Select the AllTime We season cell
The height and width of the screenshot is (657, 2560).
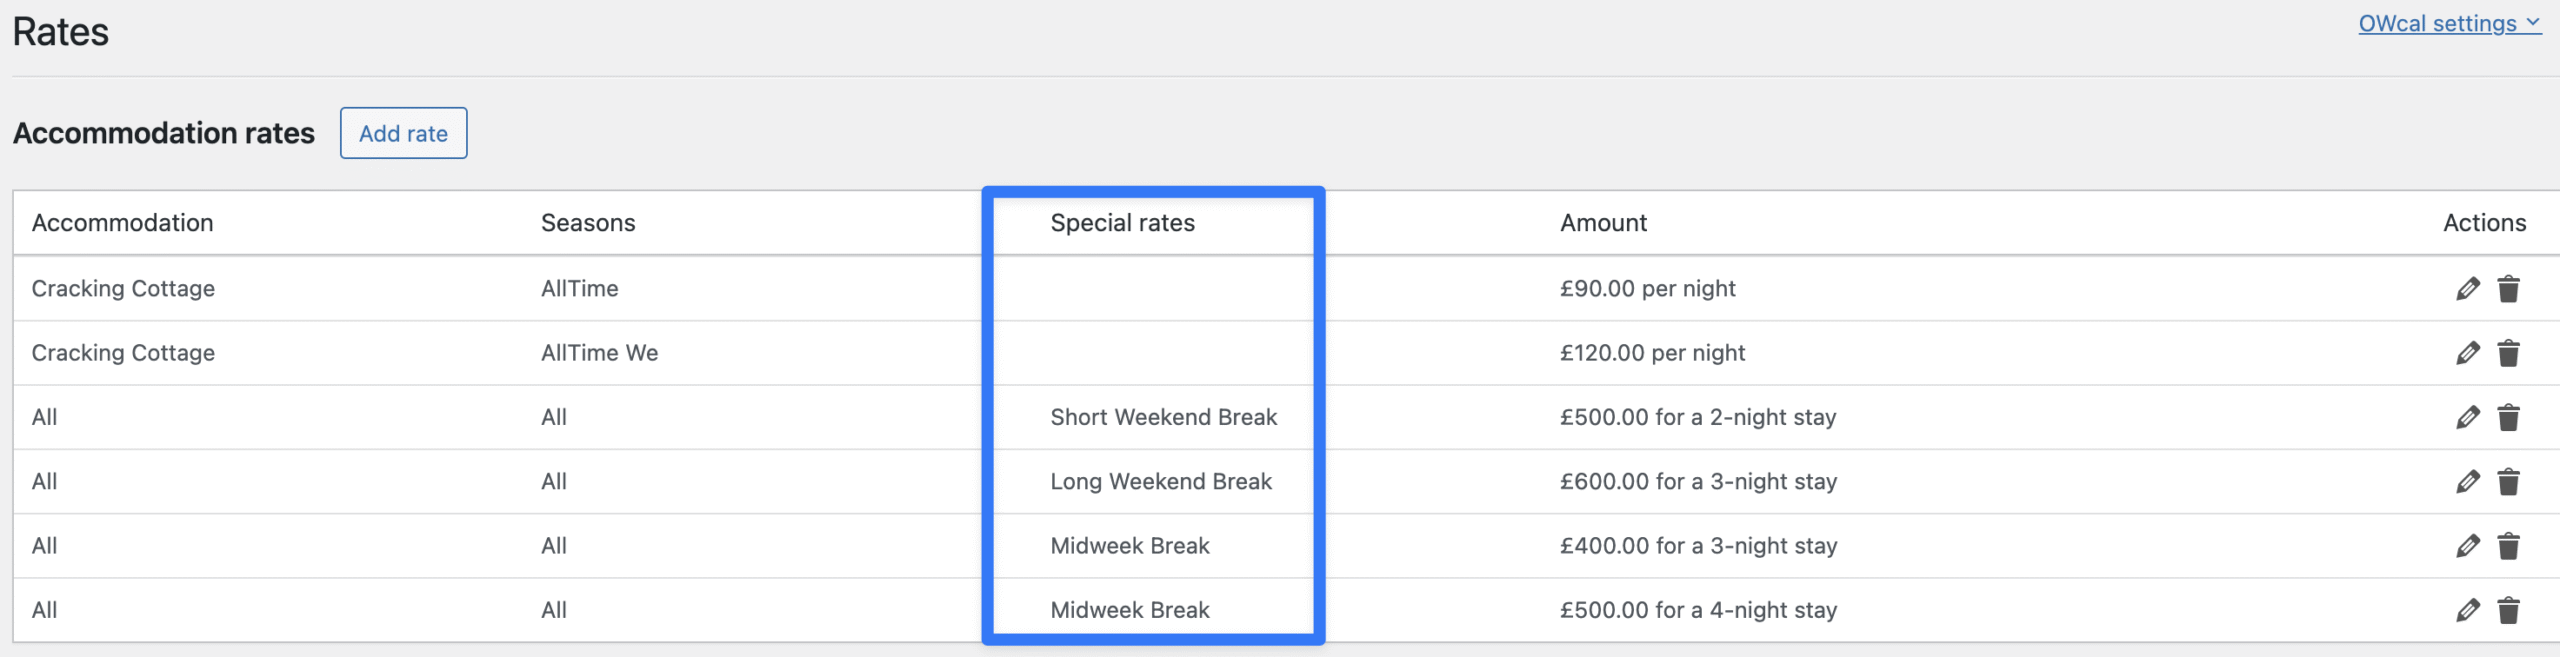pyautogui.click(x=599, y=353)
